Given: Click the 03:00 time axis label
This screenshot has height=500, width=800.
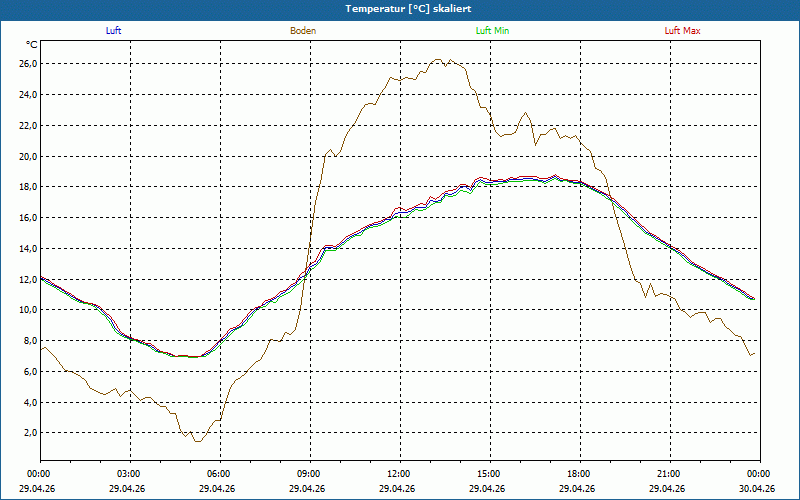Looking at the screenshot, I should pos(131,474).
